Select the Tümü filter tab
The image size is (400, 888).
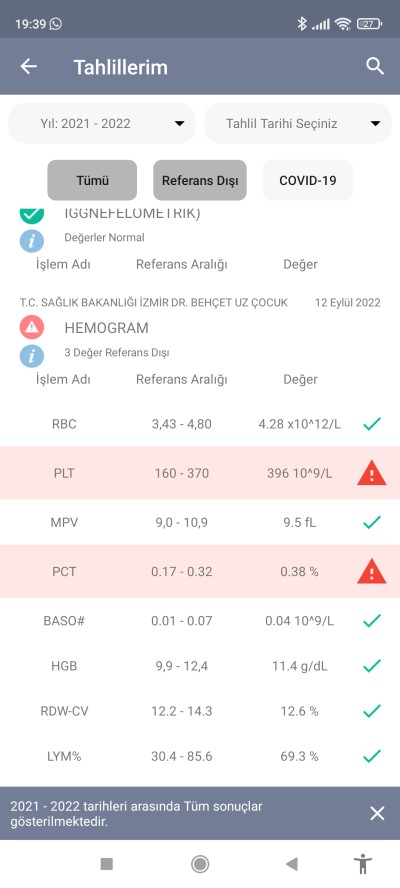92,181
